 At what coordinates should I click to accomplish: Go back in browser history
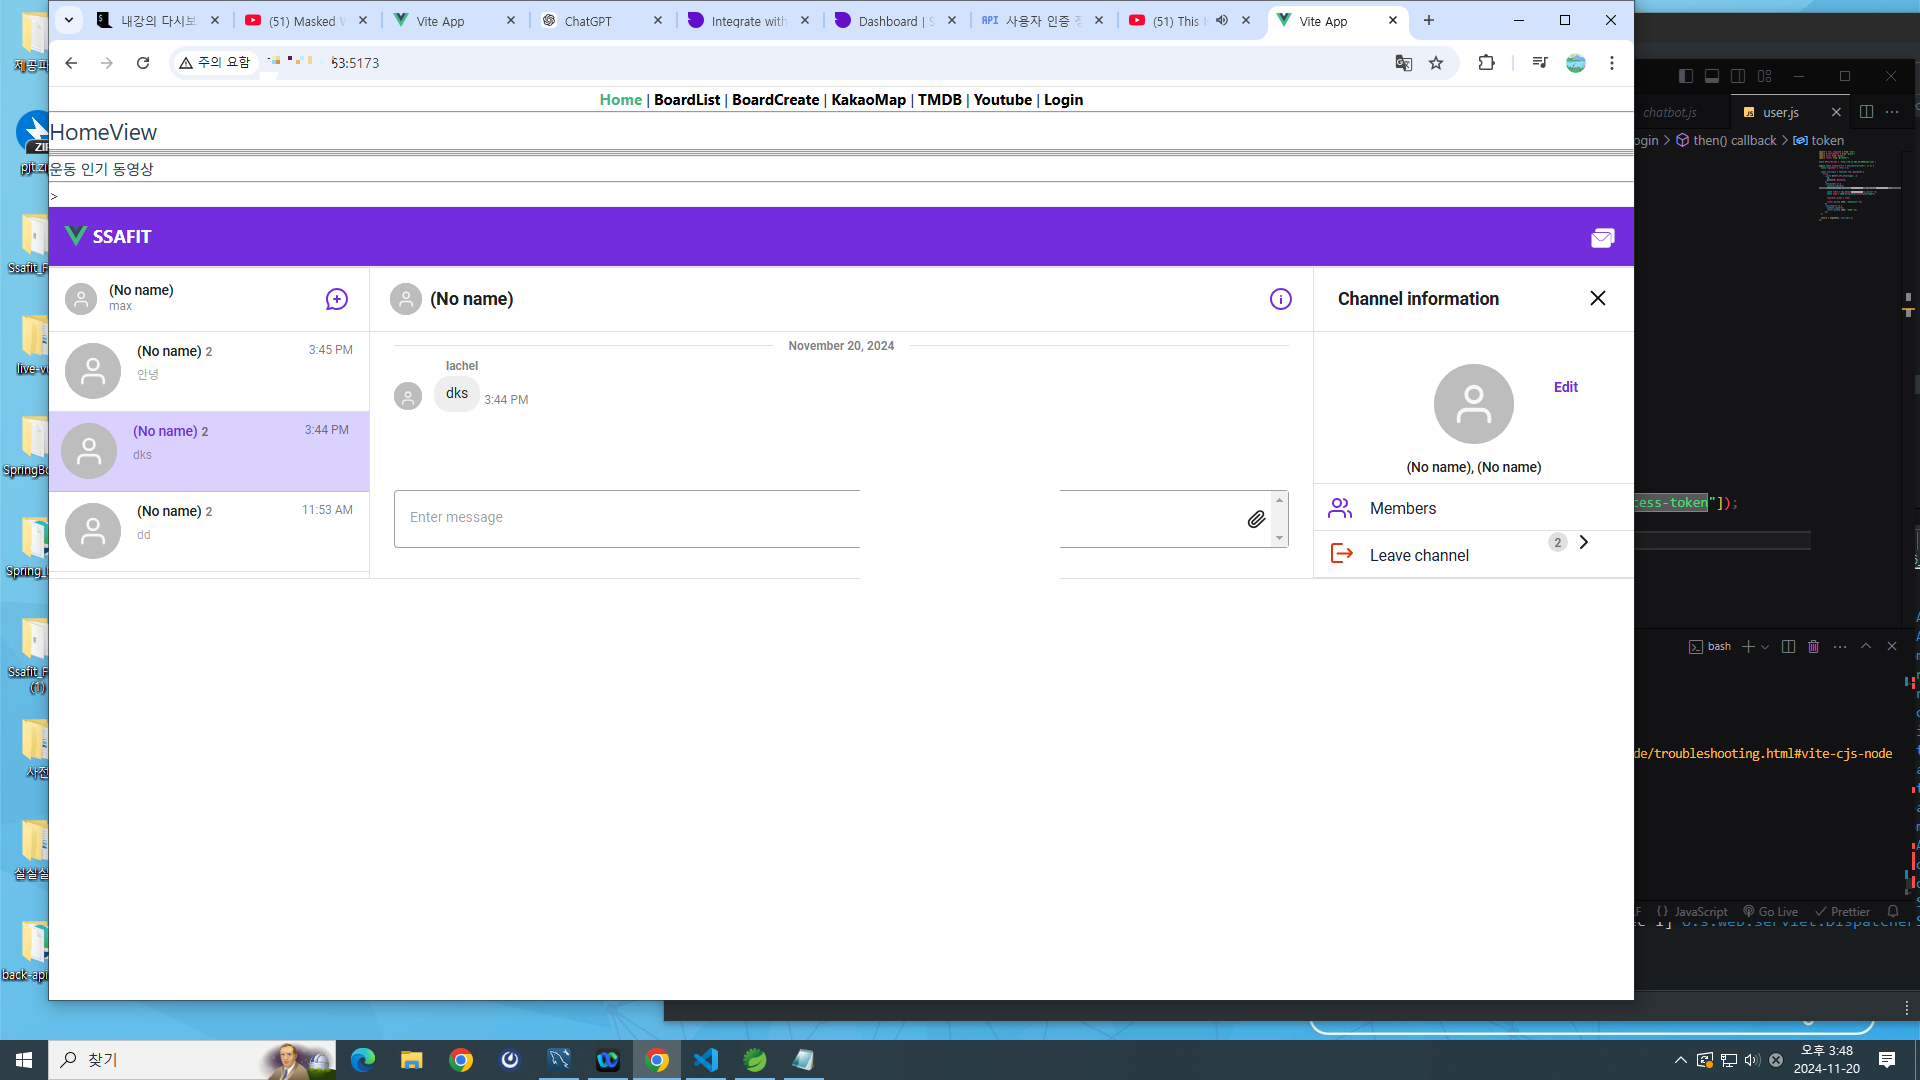pos(71,63)
